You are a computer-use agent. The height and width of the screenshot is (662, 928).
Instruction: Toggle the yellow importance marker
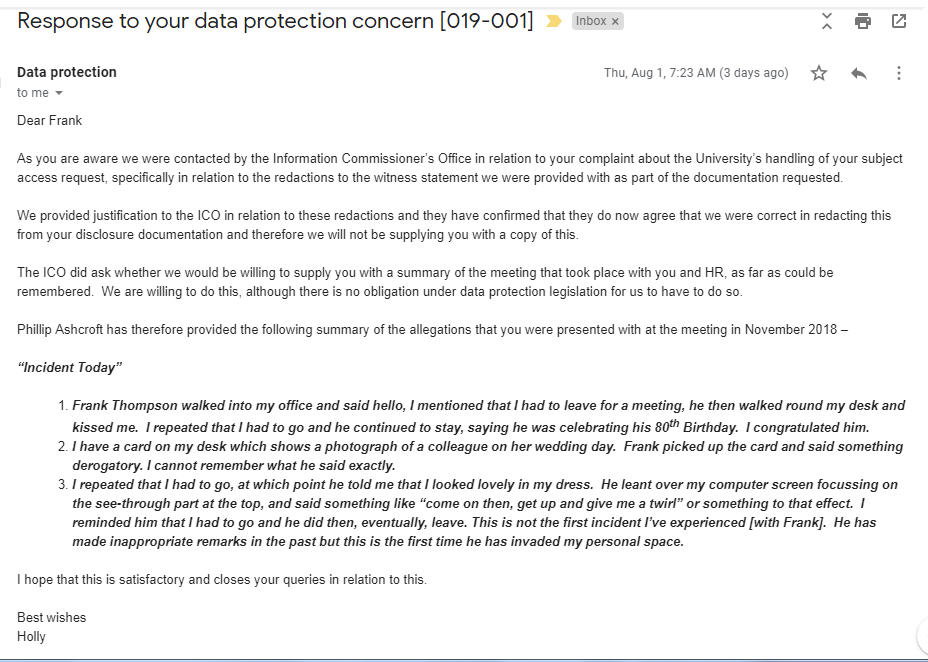click(x=554, y=21)
